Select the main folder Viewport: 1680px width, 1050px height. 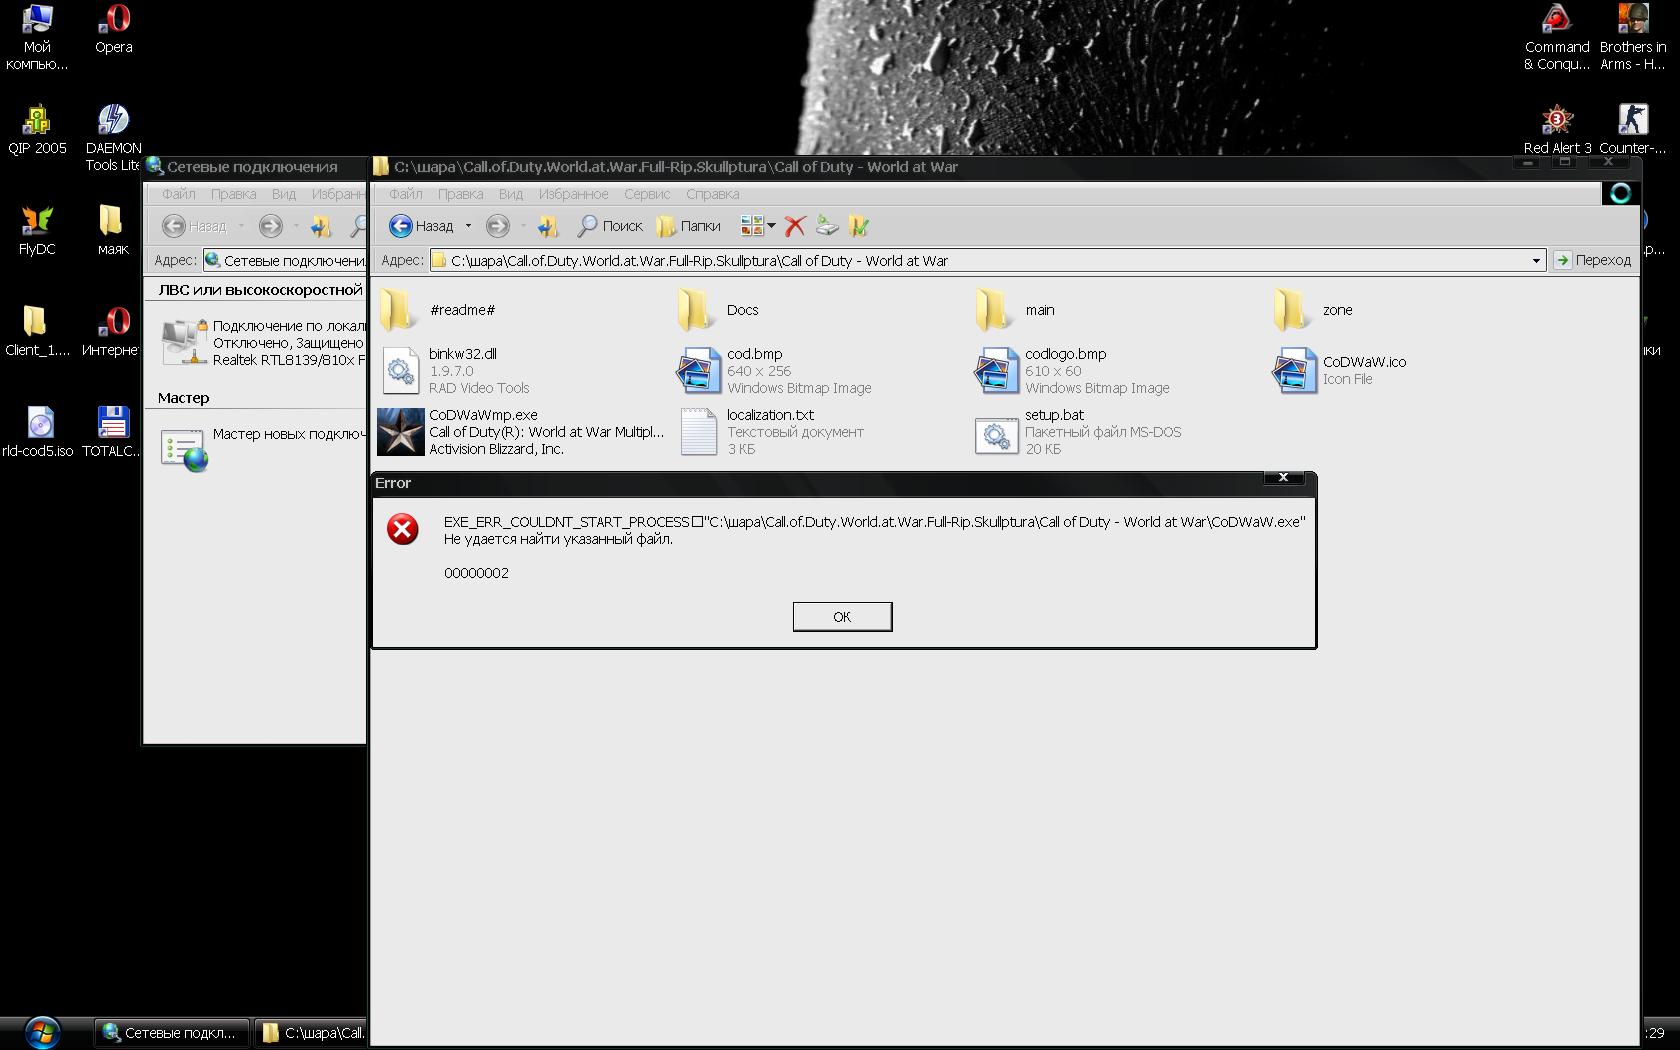[1015, 310]
